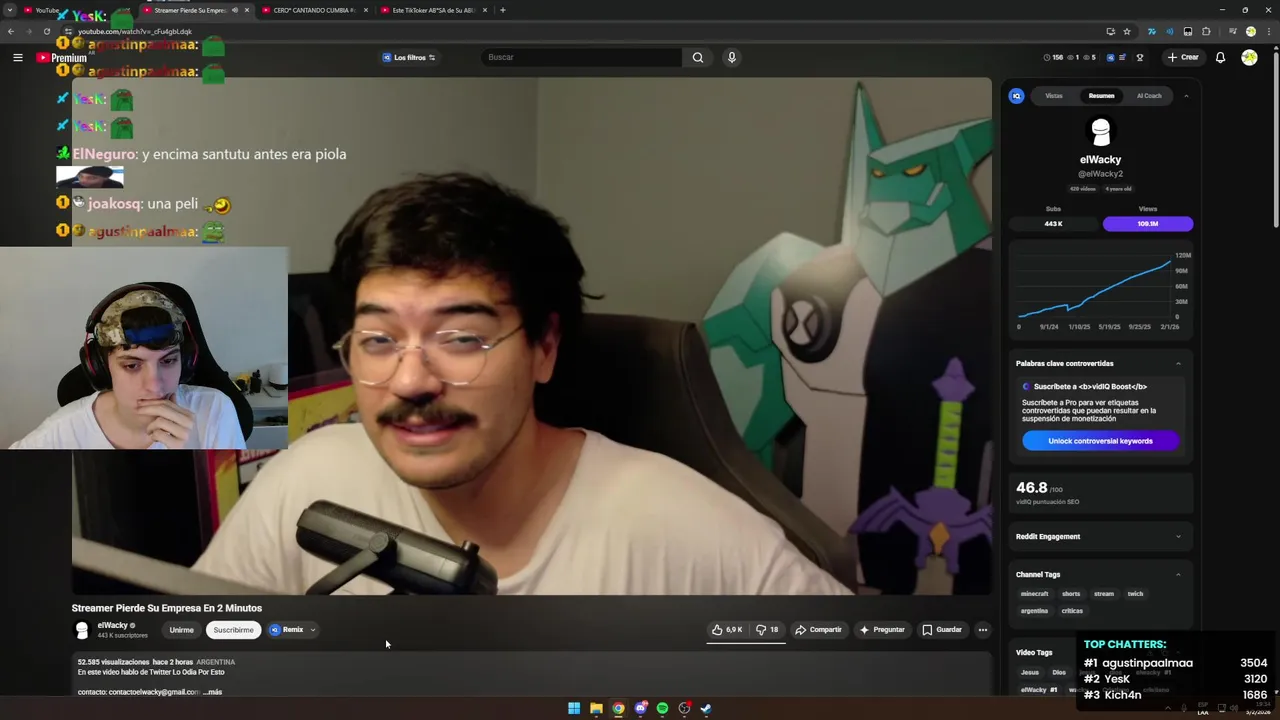Collapse the Channel Tags section

1178,574
